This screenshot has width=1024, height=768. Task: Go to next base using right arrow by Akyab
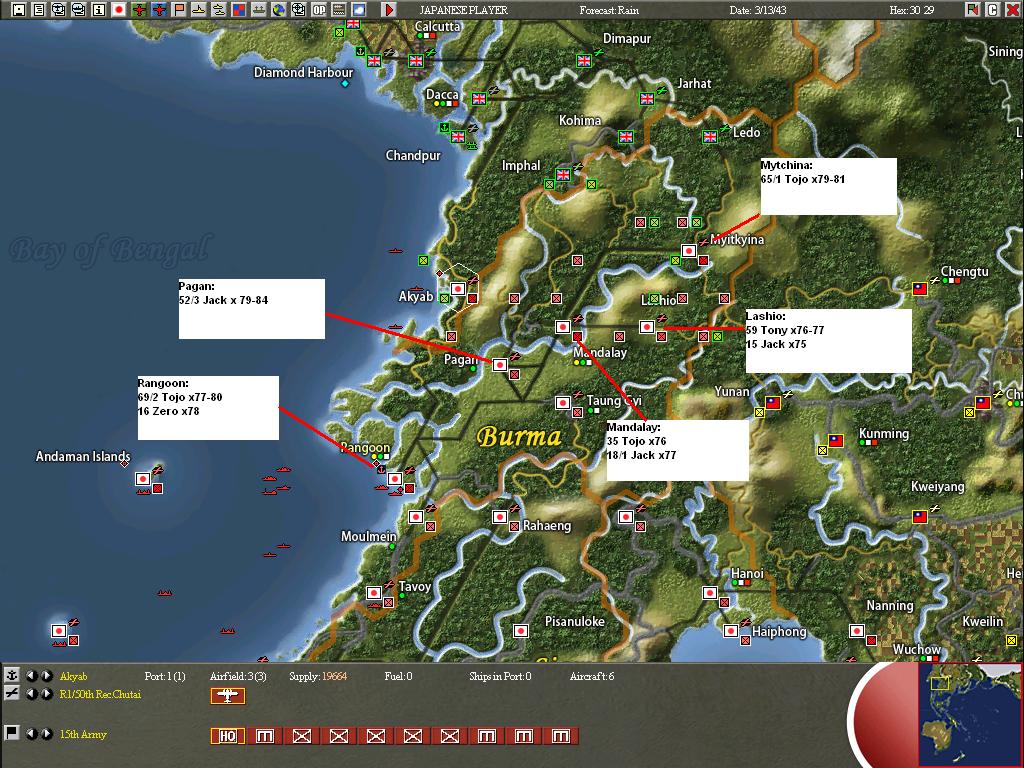click(46, 676)
